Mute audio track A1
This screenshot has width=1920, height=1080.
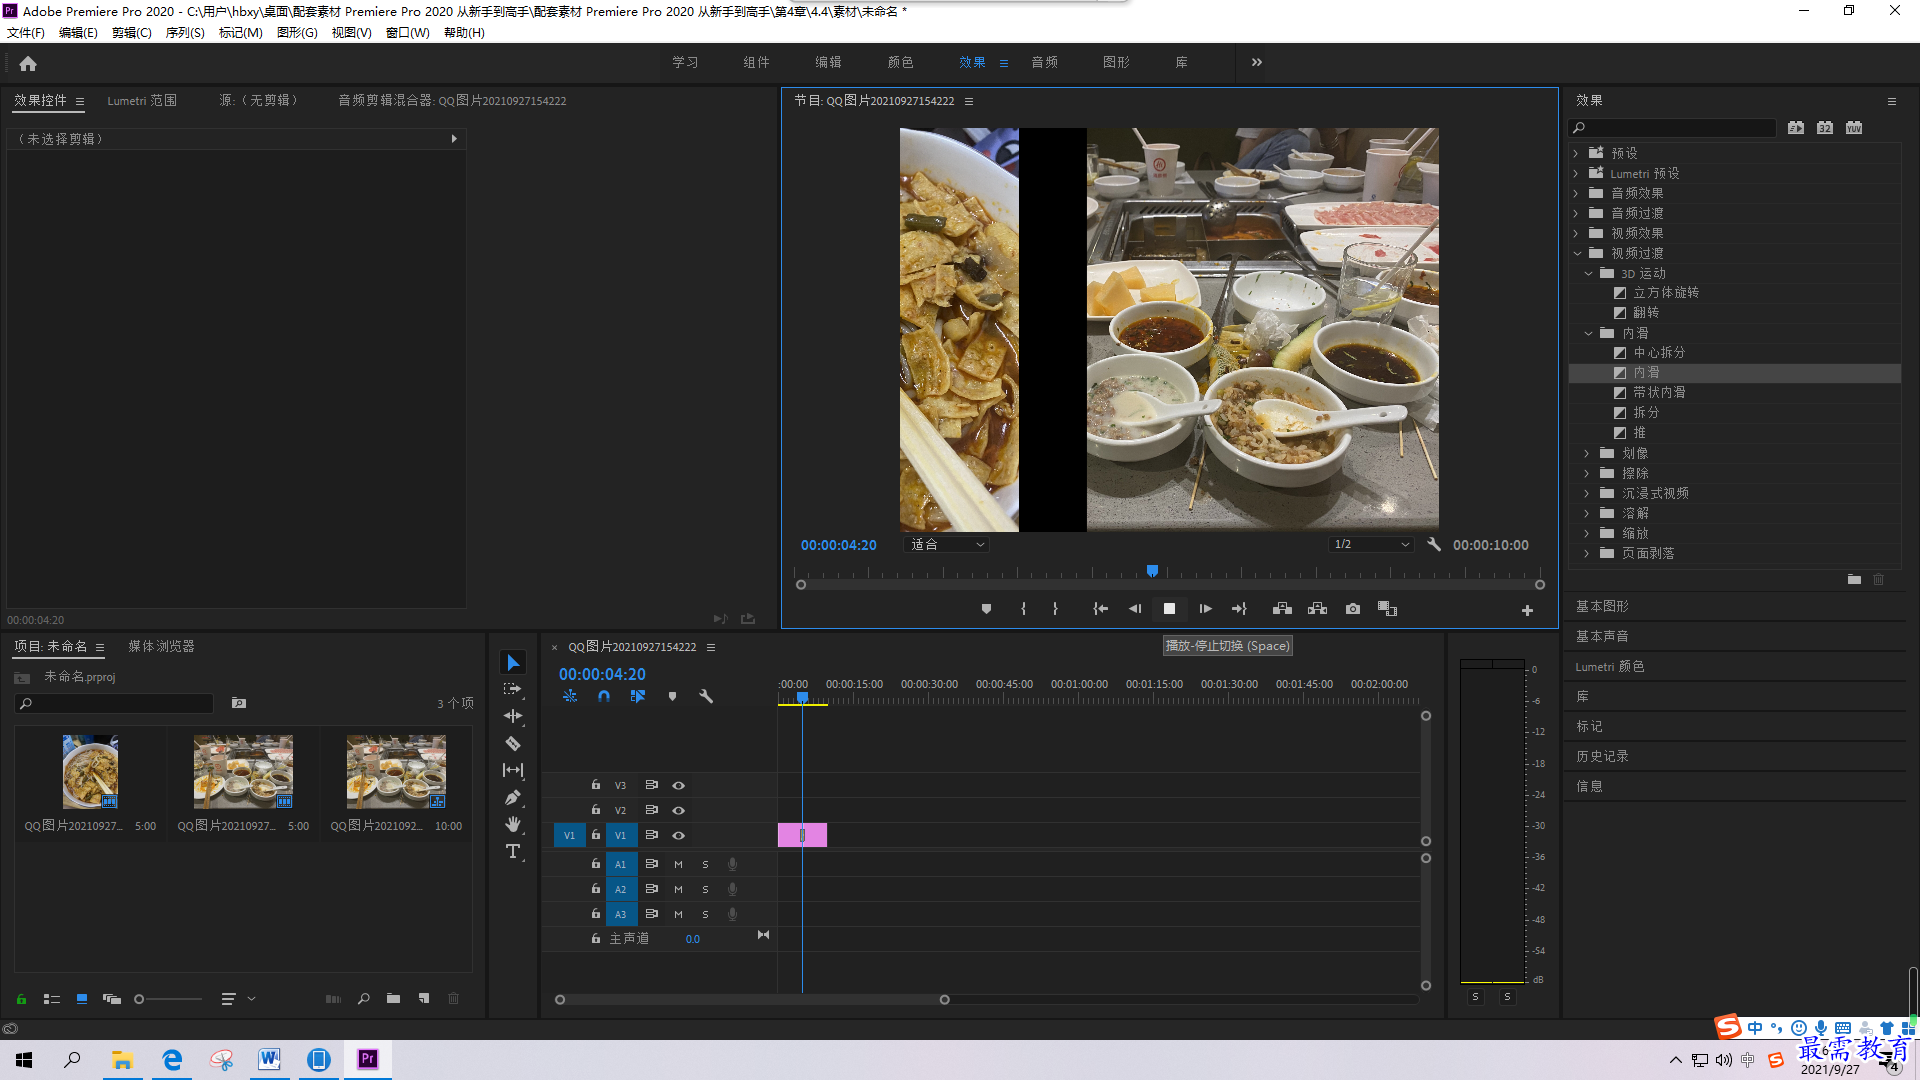[x=678, y=864]
